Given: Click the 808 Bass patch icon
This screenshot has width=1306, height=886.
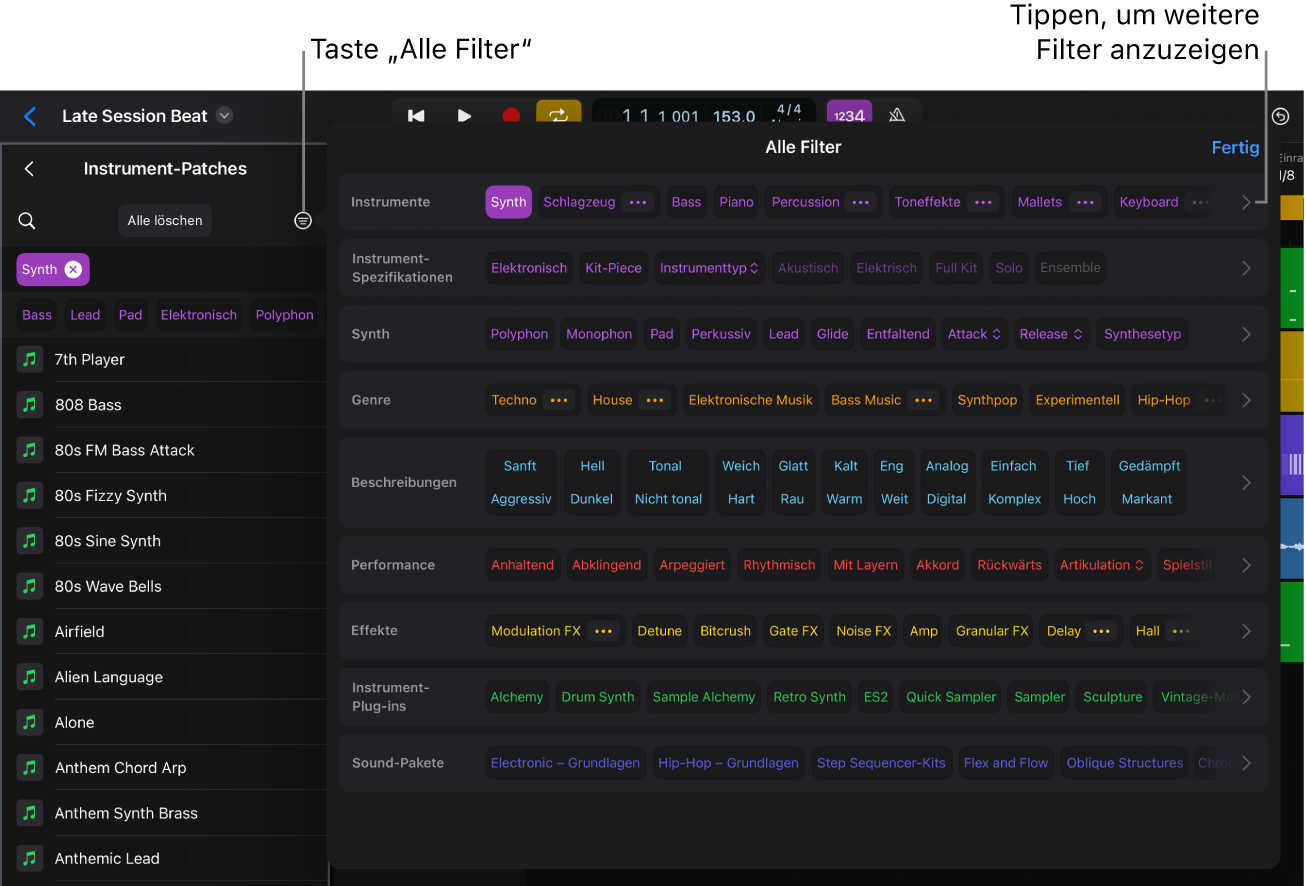Looking at the screenshot, I should (x=30, y=405).
